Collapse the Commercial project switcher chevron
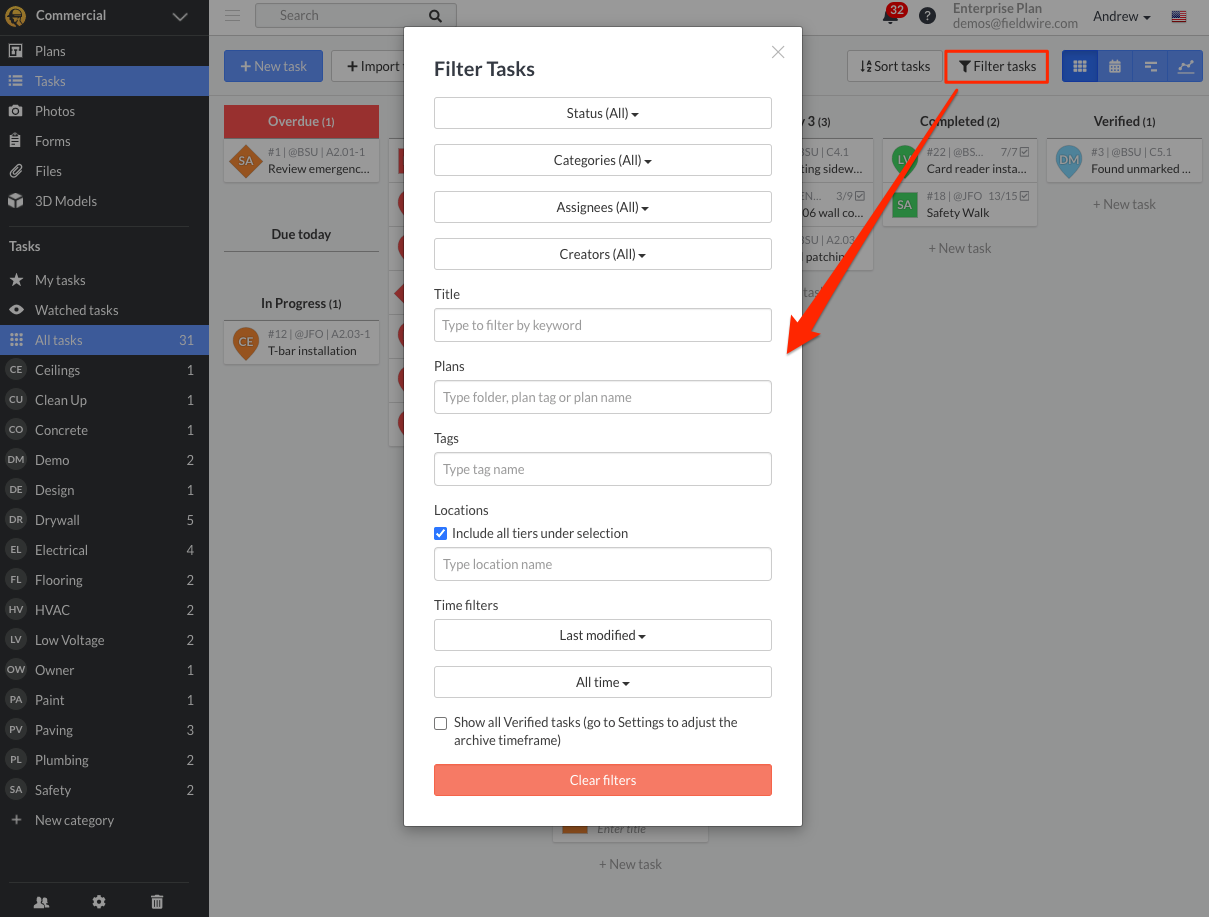The width and height of the screenshot is (1209, 917). (x=180, y=16)
